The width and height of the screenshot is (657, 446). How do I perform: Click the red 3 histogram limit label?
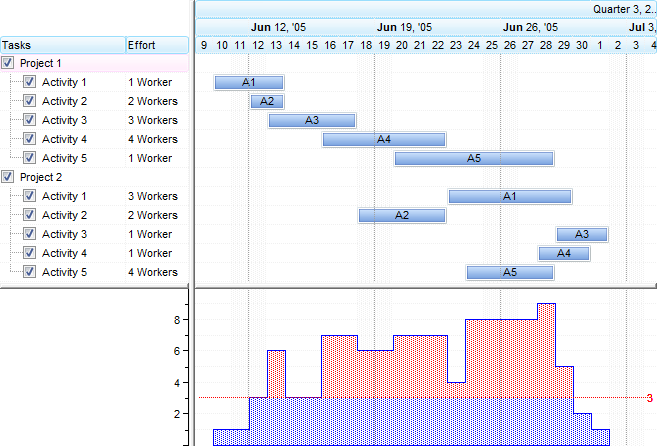tap(649, 398)
